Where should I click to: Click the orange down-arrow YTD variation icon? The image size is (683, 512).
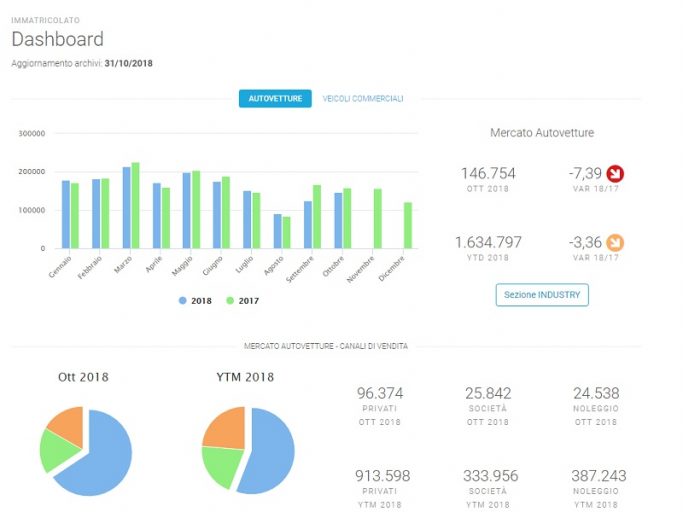(x=615, y=243)
